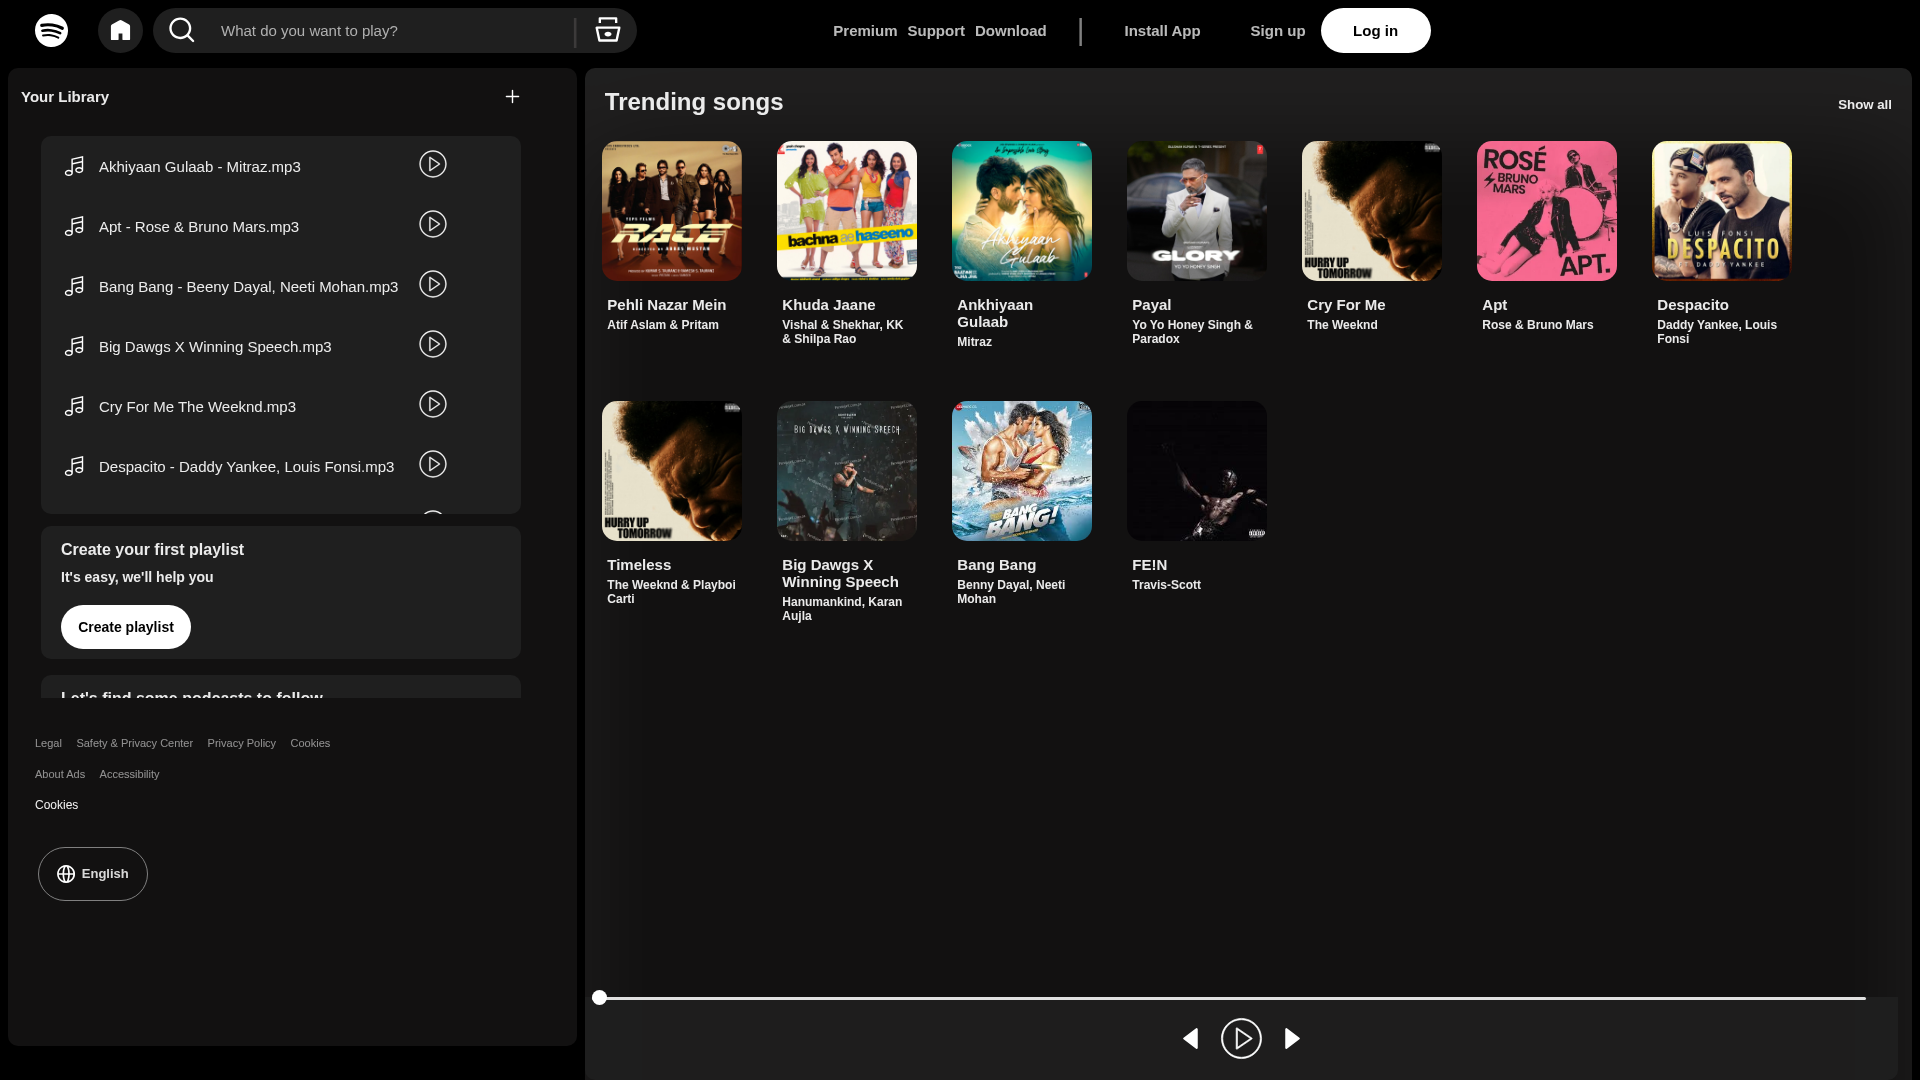Open the Privacy Policy link

[241, 743]
